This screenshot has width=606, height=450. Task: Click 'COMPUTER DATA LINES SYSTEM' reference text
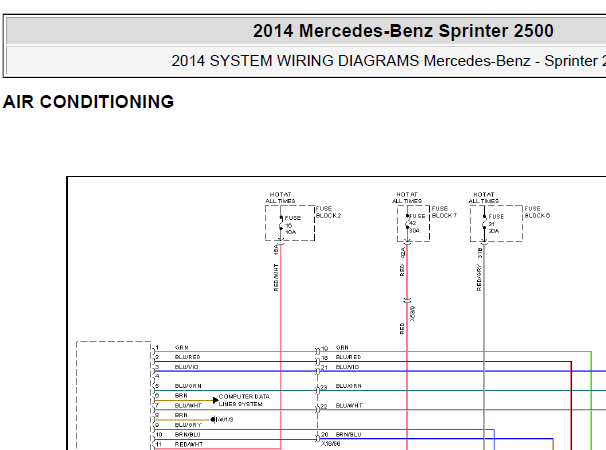click(244, 400)
